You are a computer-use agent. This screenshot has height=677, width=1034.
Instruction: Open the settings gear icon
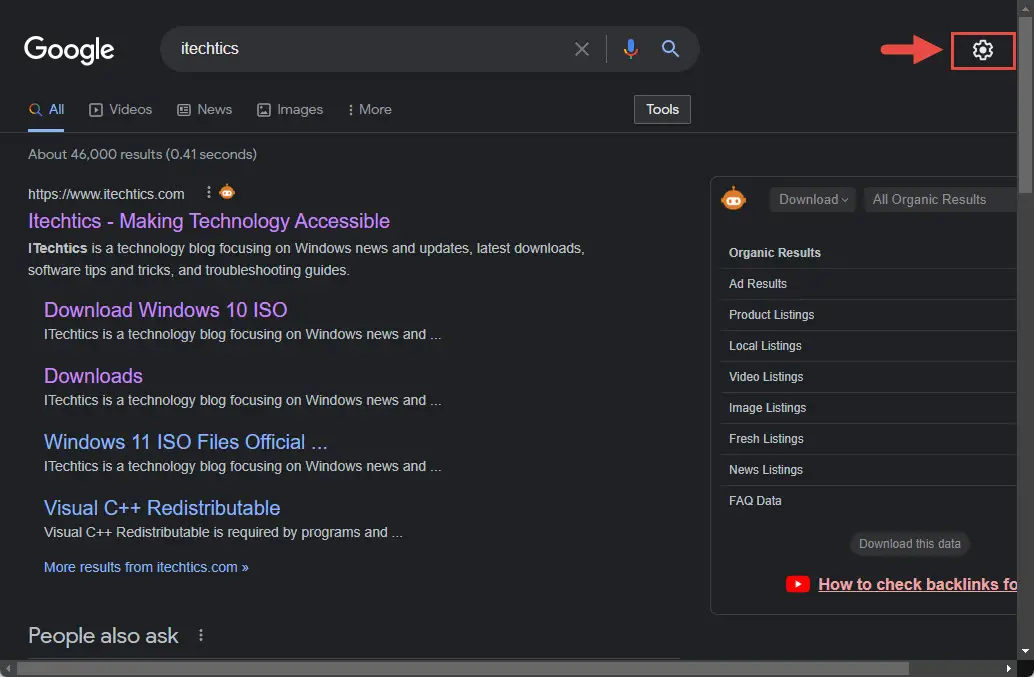click(983, 50)
